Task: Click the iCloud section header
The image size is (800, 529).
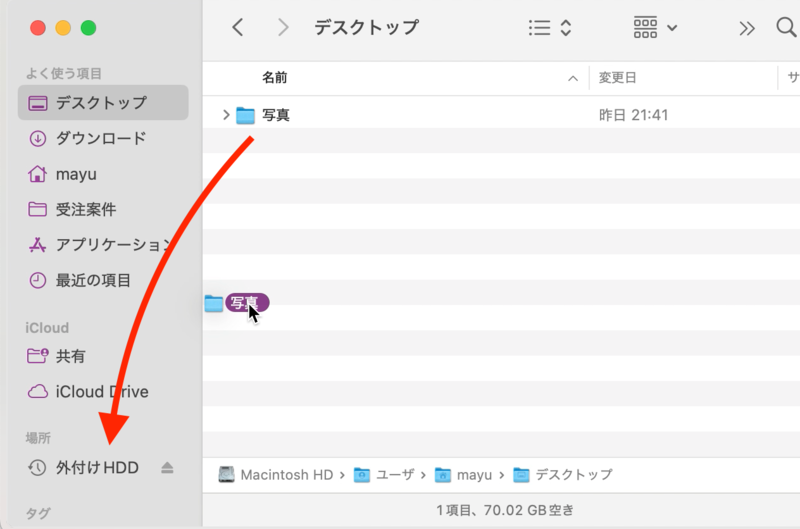Action: click(x=47, y=328)
